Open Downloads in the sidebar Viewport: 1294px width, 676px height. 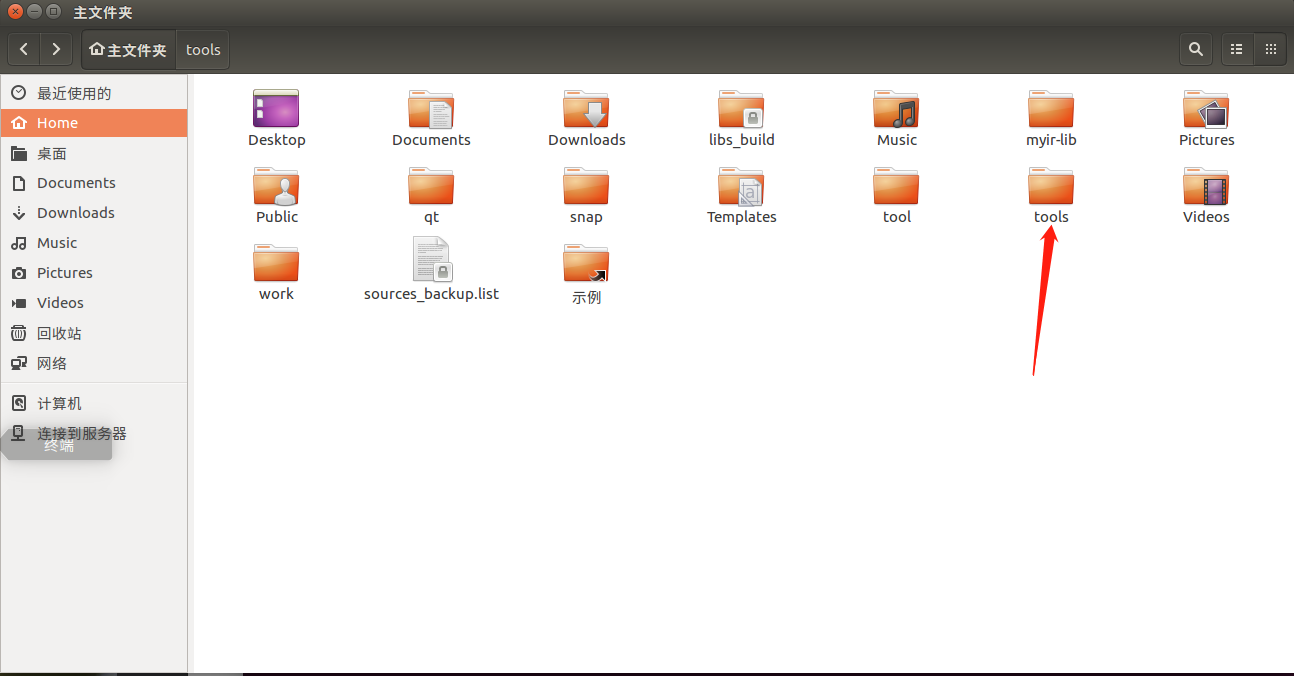(94, 213)
